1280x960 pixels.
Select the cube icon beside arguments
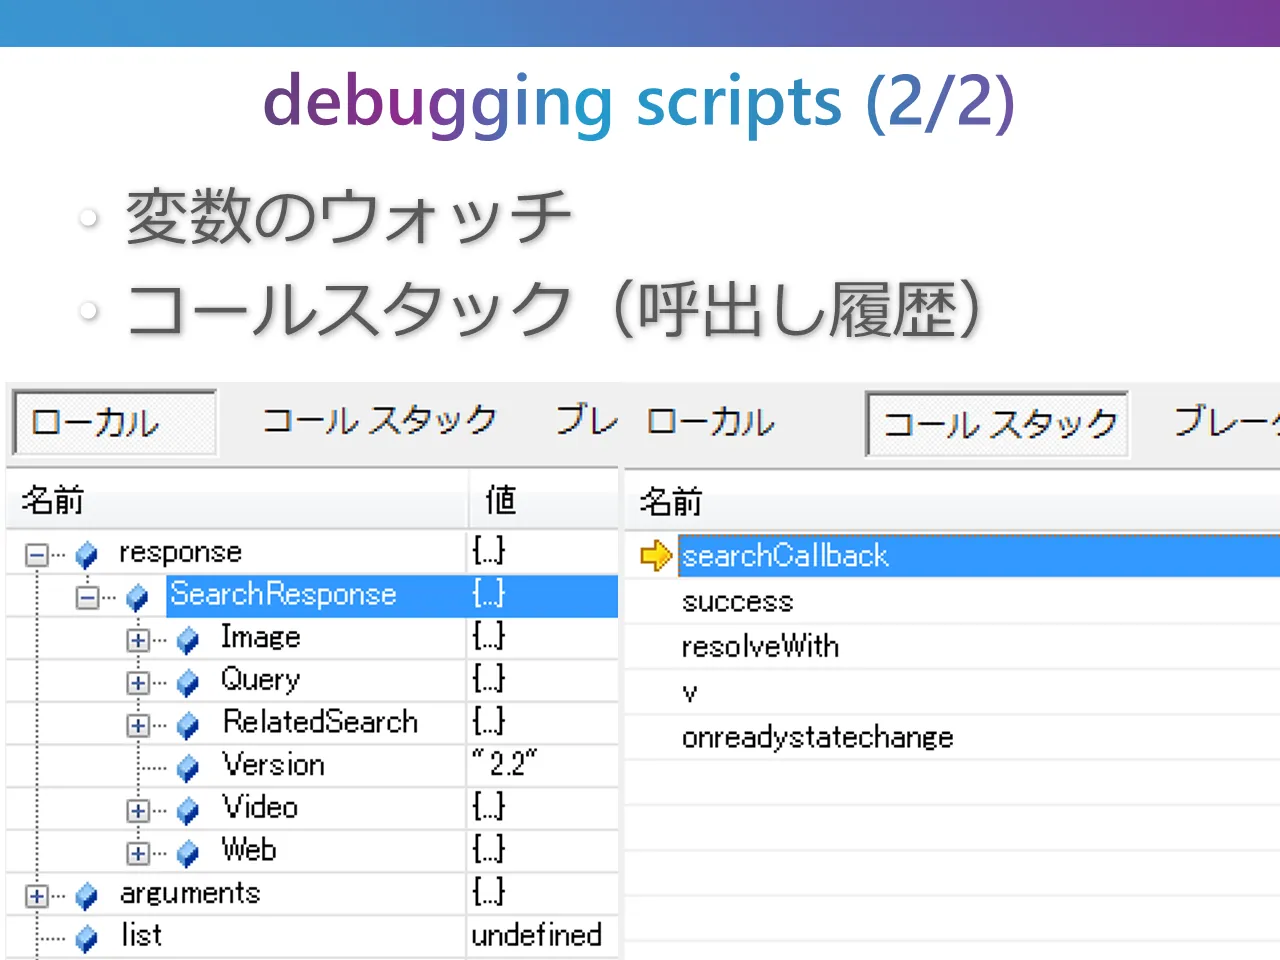click(x=87, y=896)
